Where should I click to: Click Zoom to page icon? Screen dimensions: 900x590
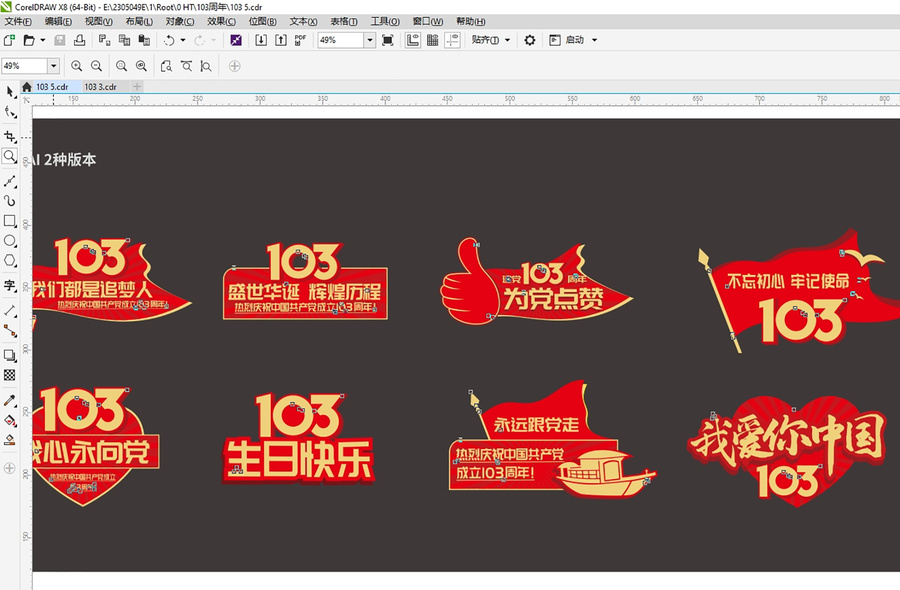click(166, 66)
